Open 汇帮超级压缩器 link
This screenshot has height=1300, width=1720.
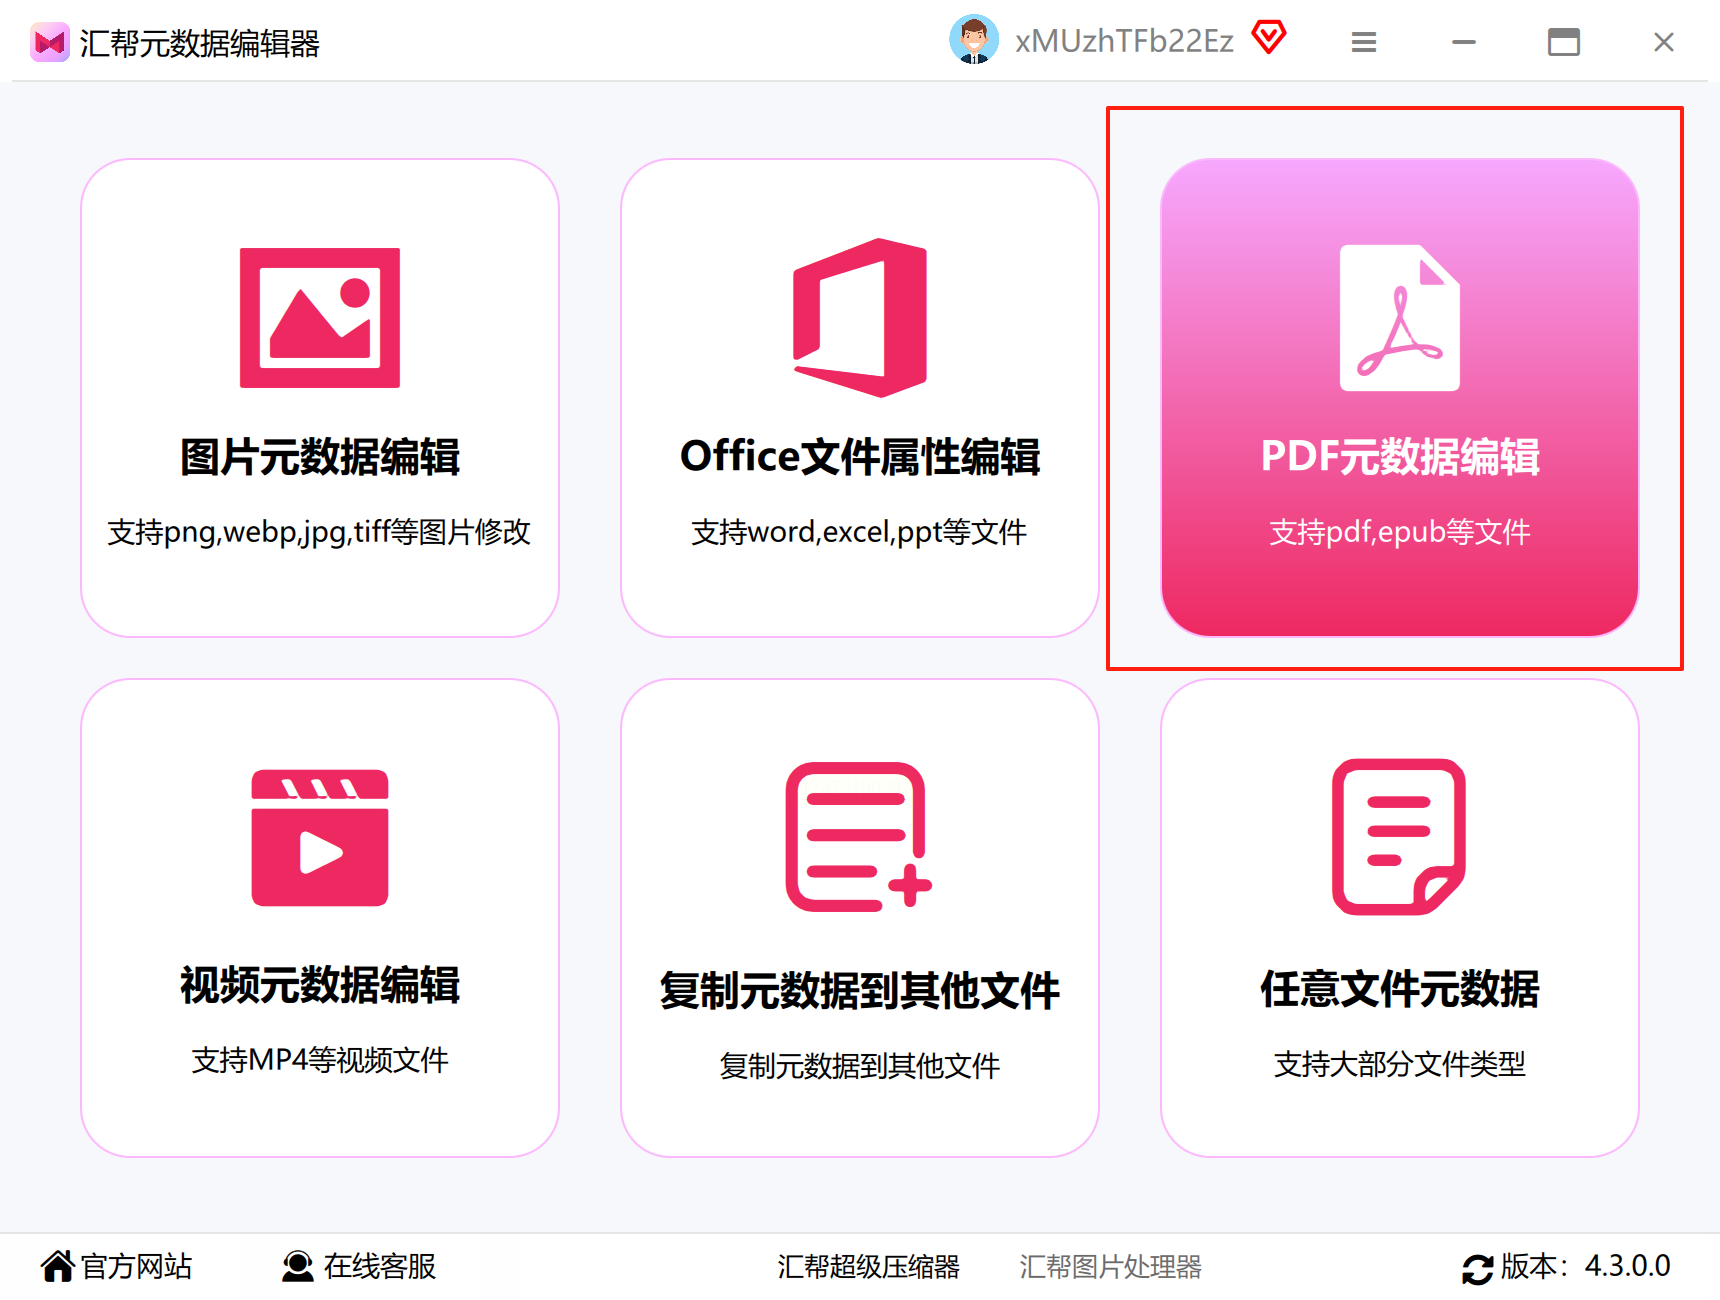pos(868,1267)
